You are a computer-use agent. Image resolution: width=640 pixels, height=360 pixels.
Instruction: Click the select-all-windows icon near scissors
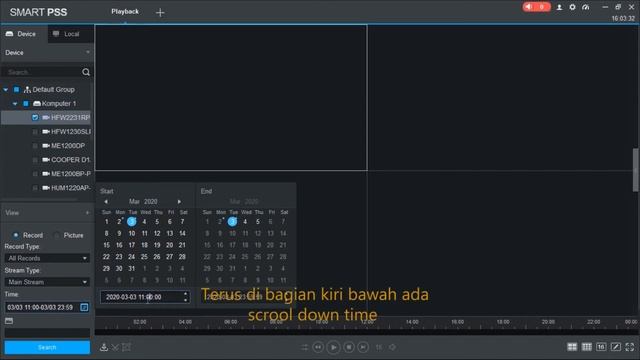point(127,347)
